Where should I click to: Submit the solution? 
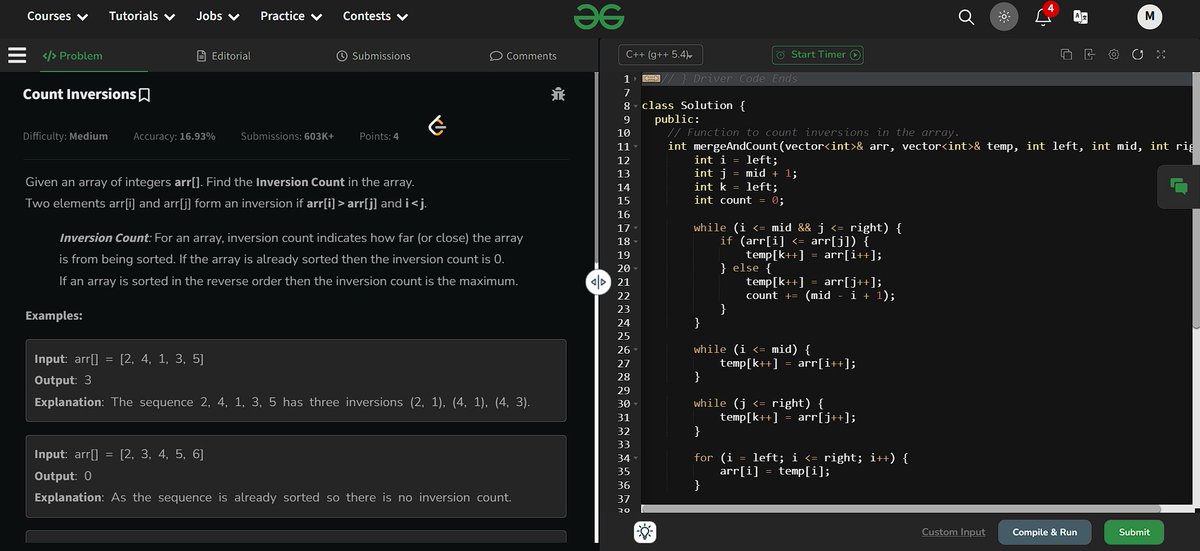(1134, 532)
